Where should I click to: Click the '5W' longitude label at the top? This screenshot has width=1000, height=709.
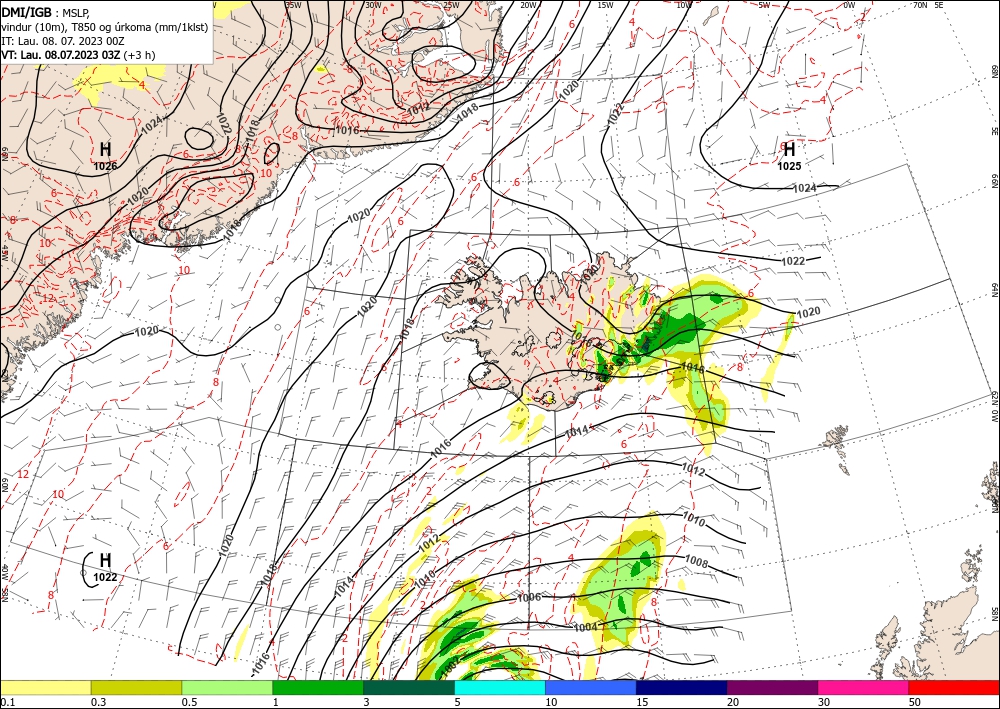pos(764,5)
